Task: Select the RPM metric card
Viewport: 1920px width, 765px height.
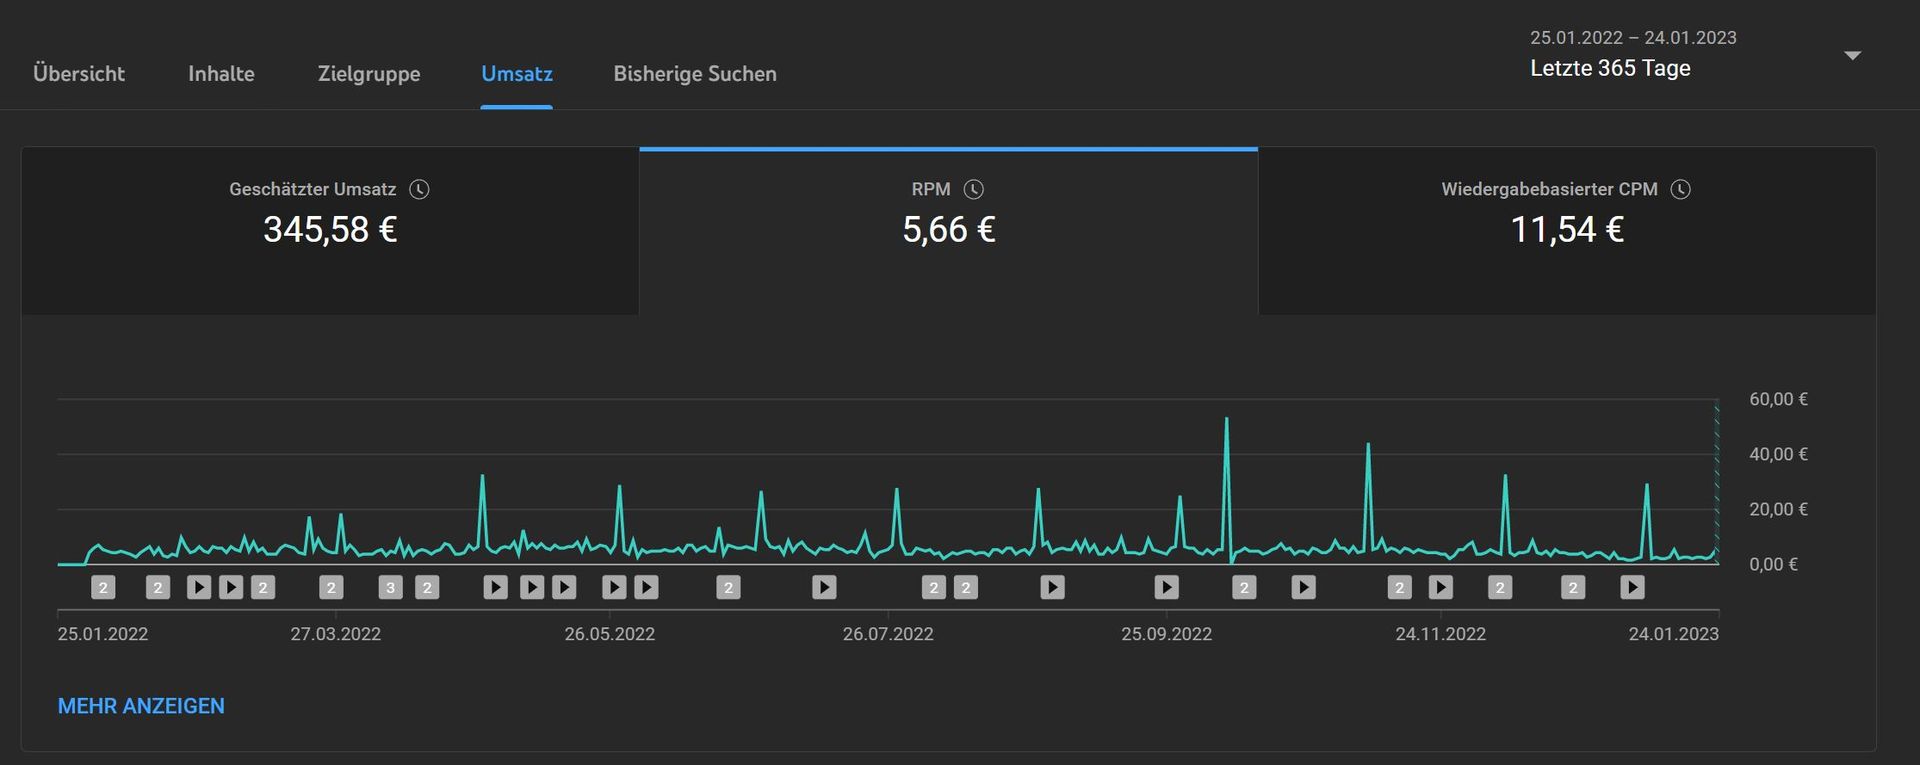Action: (x=948, y=231)
